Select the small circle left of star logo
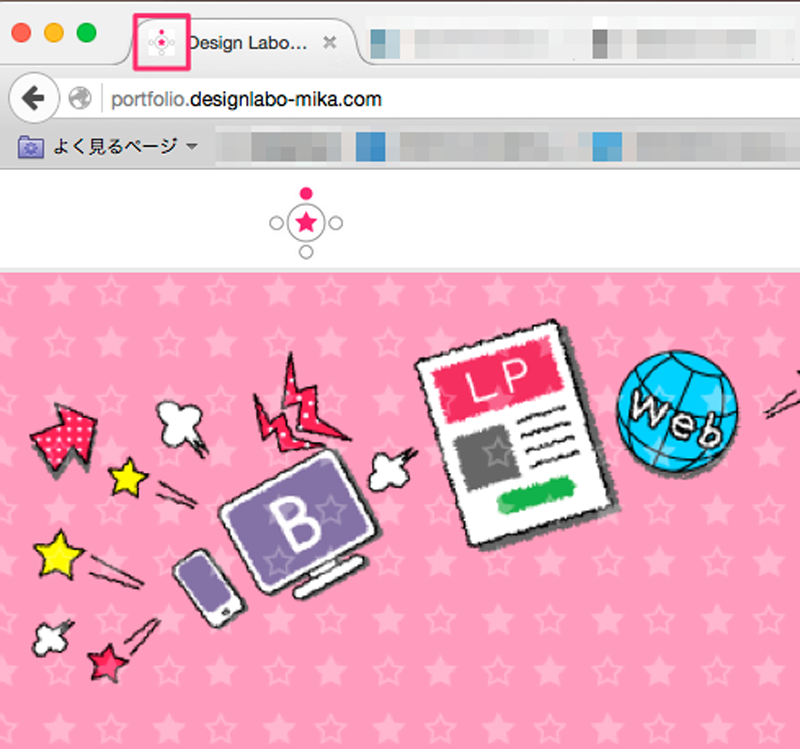The width and height of the screenshot is (800, 749). (x=276, y=223)
